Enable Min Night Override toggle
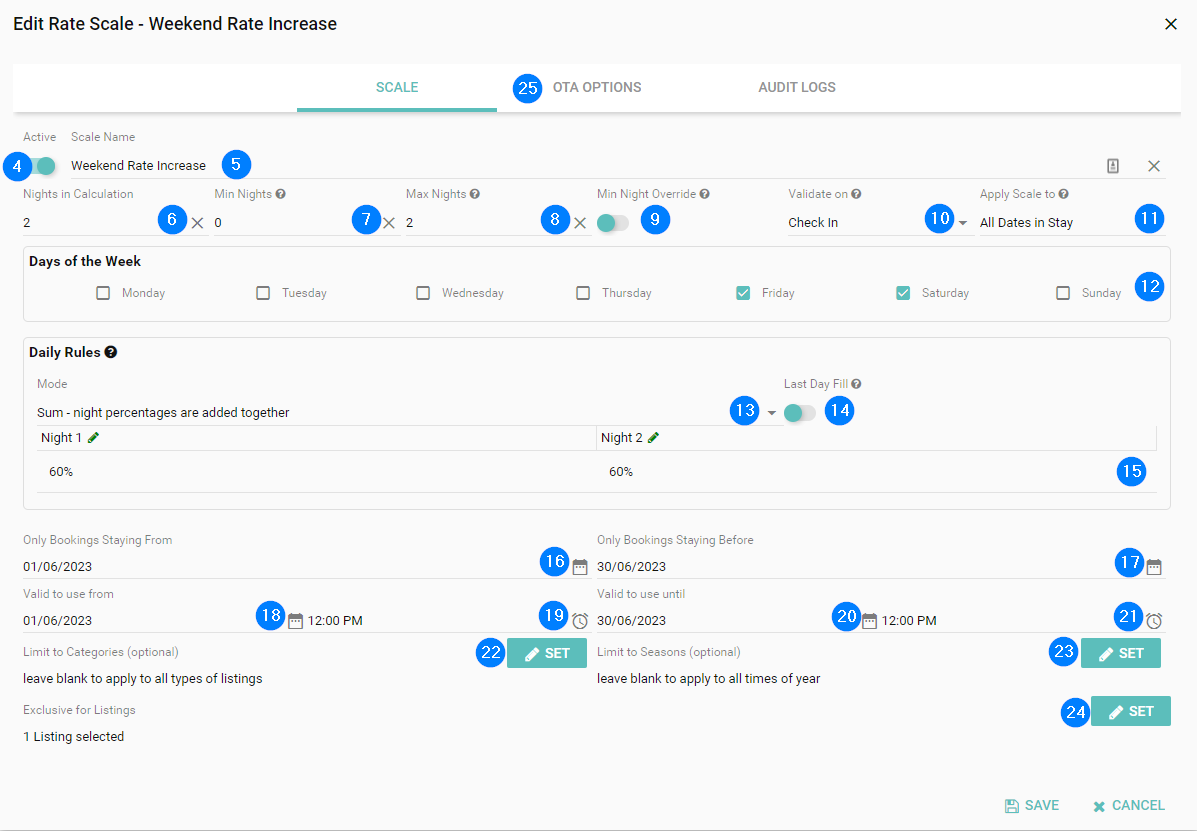Screen dimensions: 1197x831 point(612,223)
